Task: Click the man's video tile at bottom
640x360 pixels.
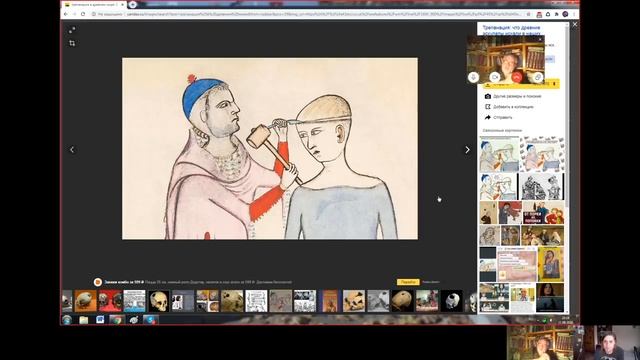Action: [x=541, y=342]
